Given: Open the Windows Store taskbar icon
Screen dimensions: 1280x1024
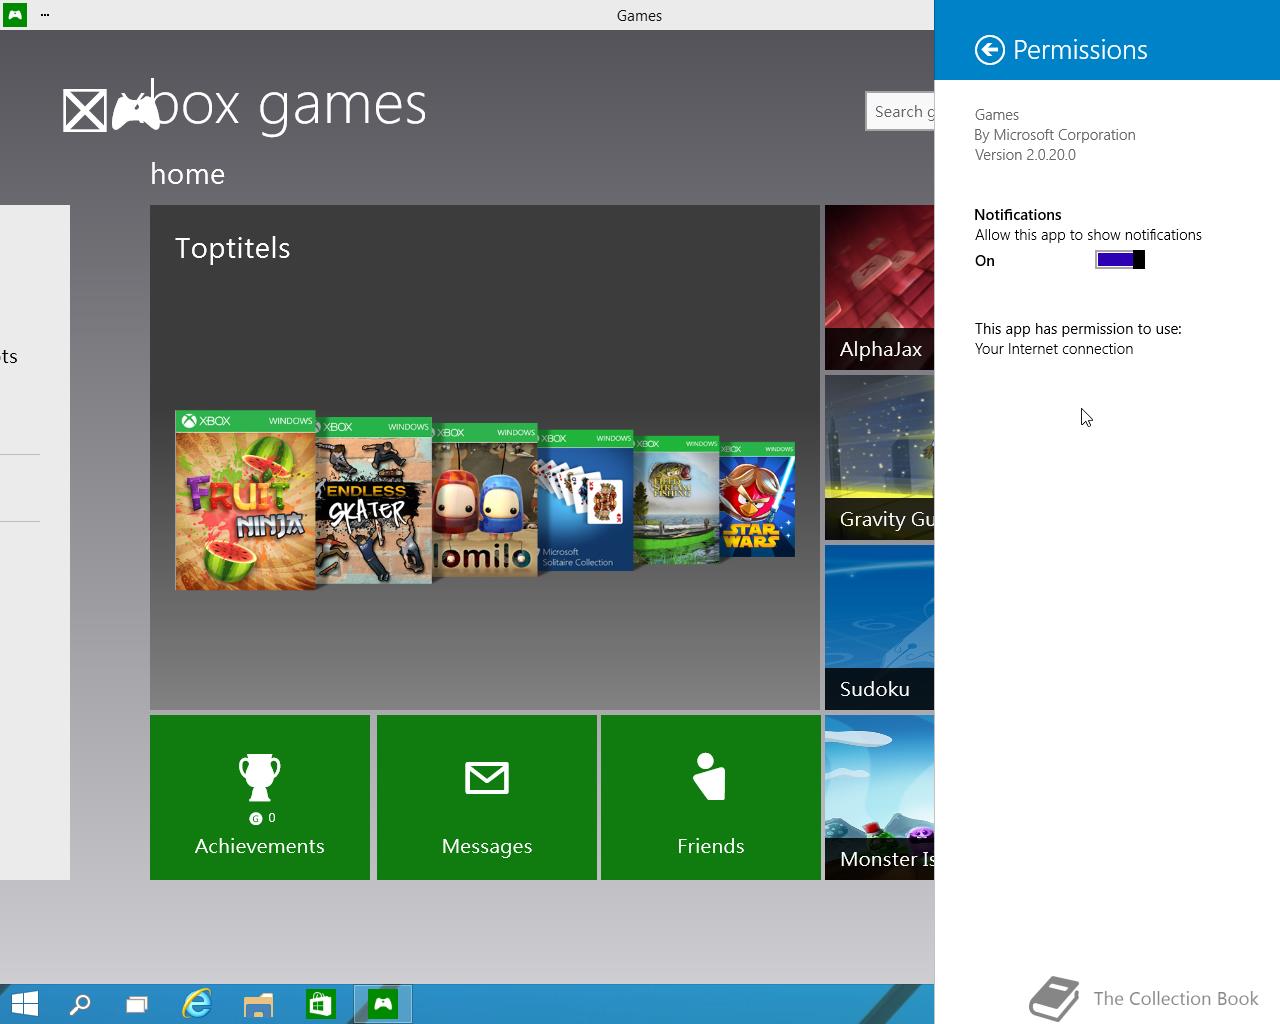Looking at the screenshot, I should click(320, 1004).
